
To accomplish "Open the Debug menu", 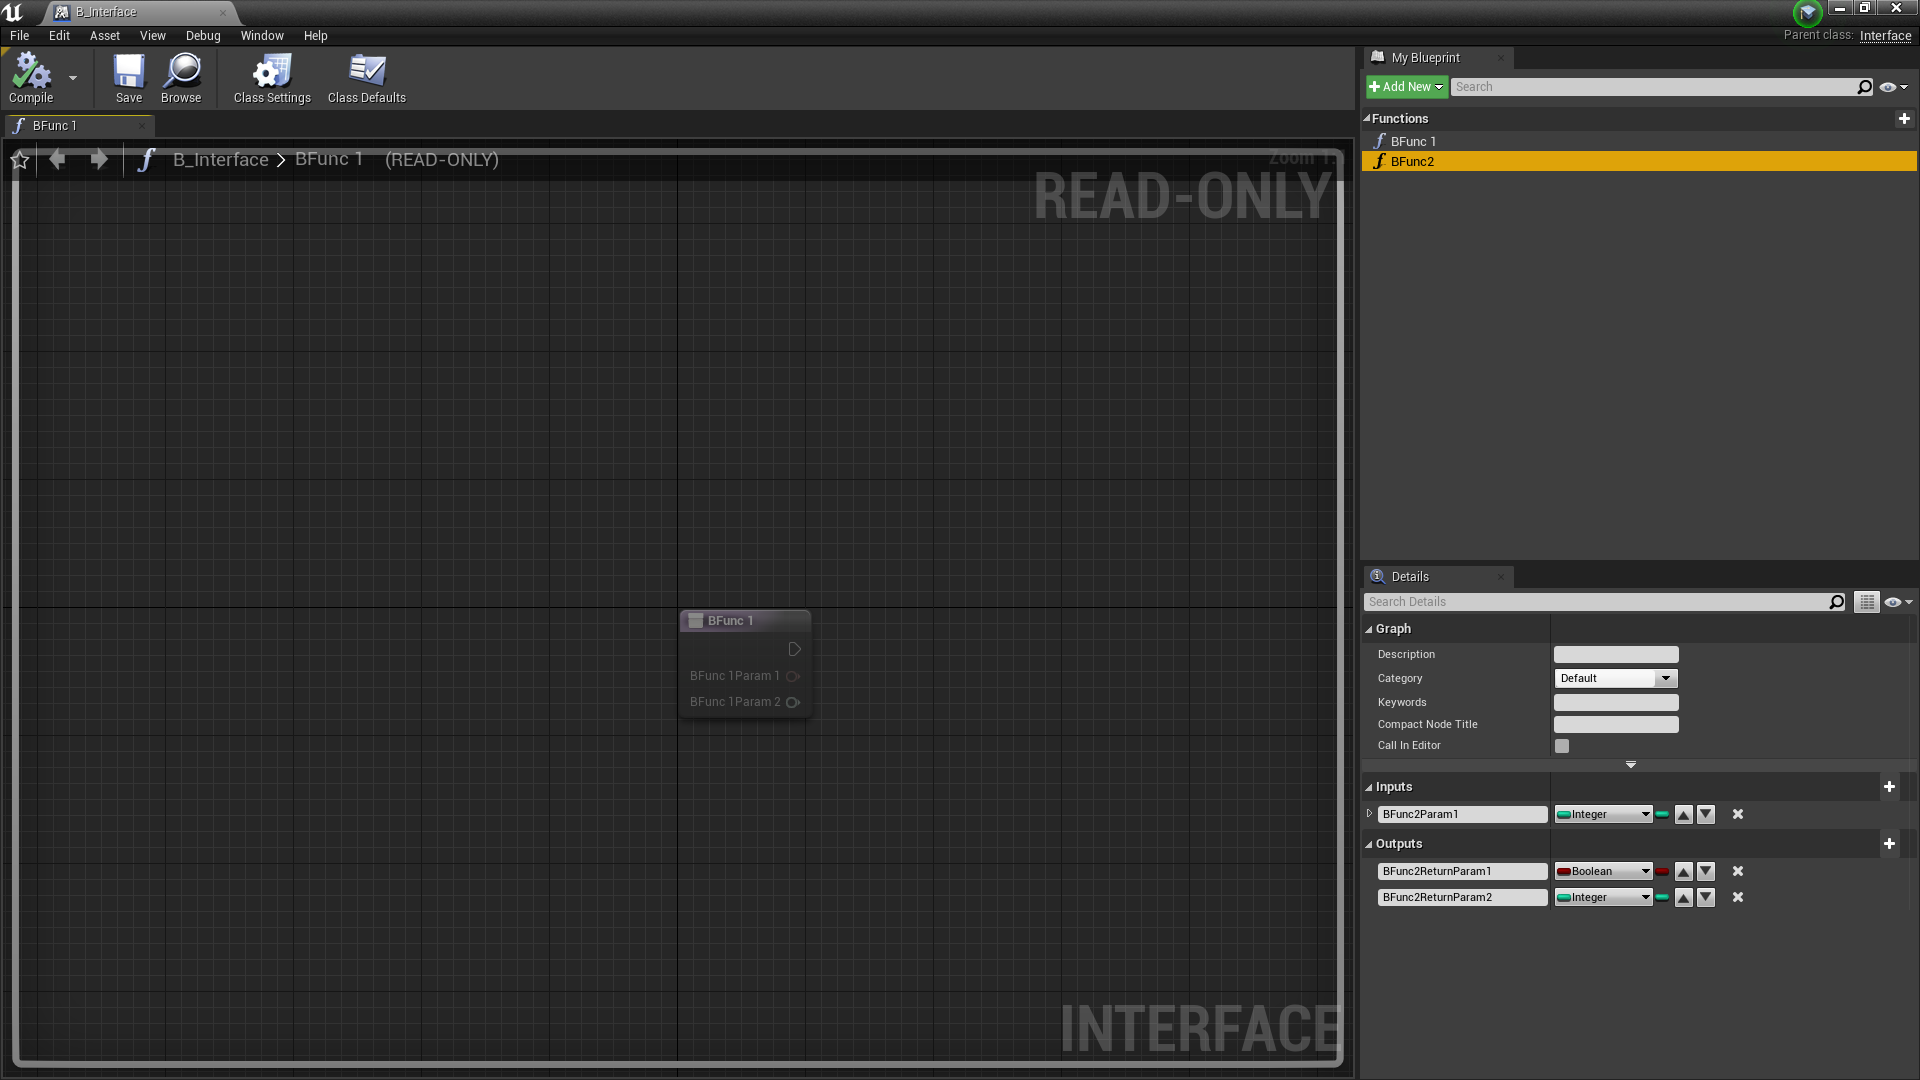I will 203,36.
